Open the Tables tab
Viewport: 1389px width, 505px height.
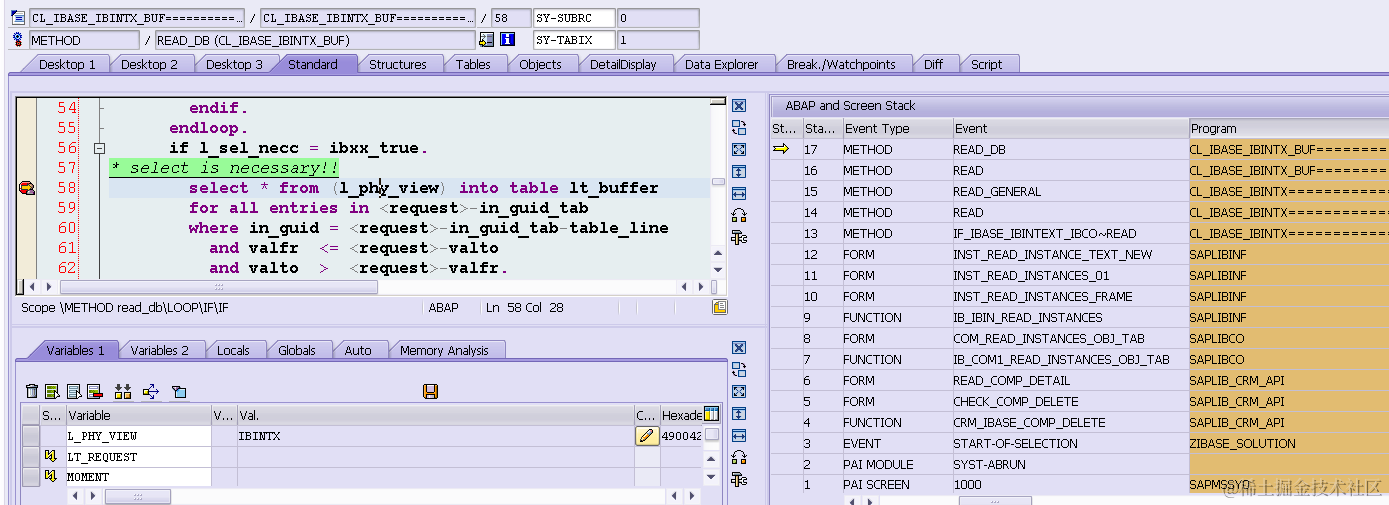473,64
